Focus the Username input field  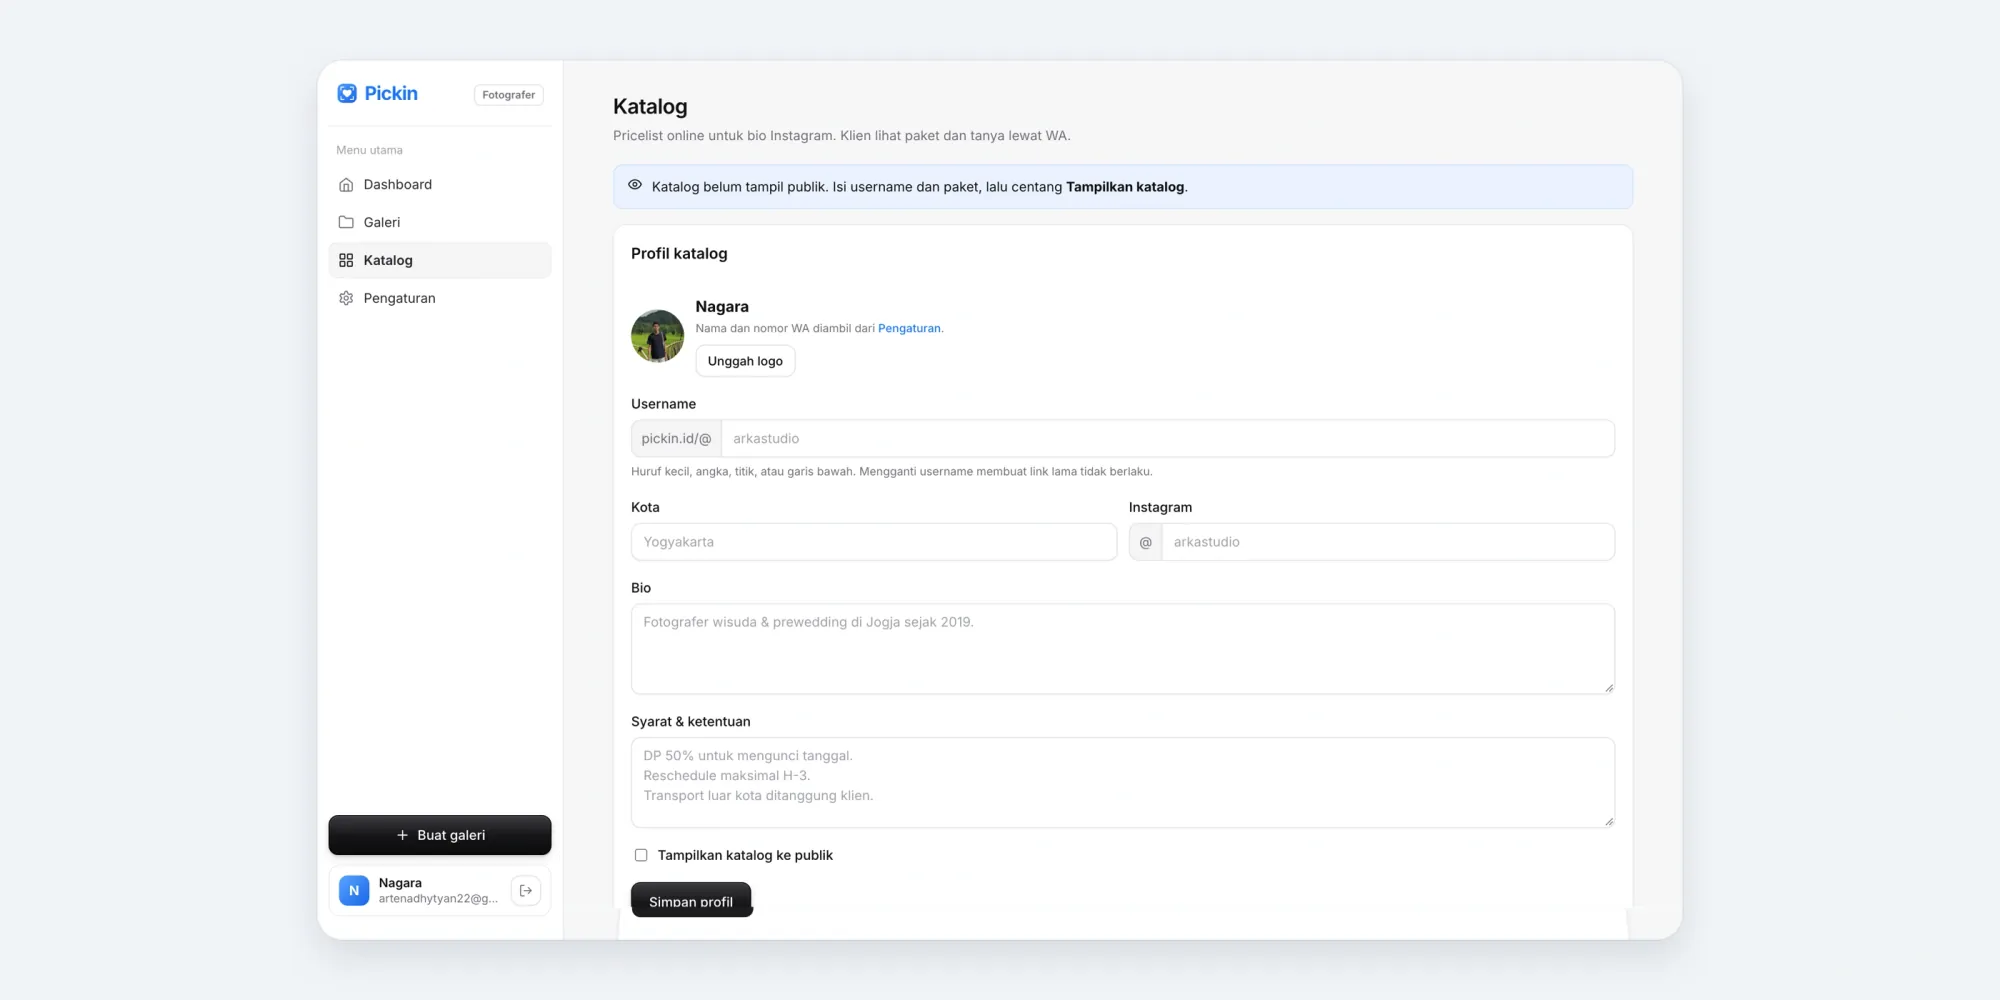click(1167, 438)
